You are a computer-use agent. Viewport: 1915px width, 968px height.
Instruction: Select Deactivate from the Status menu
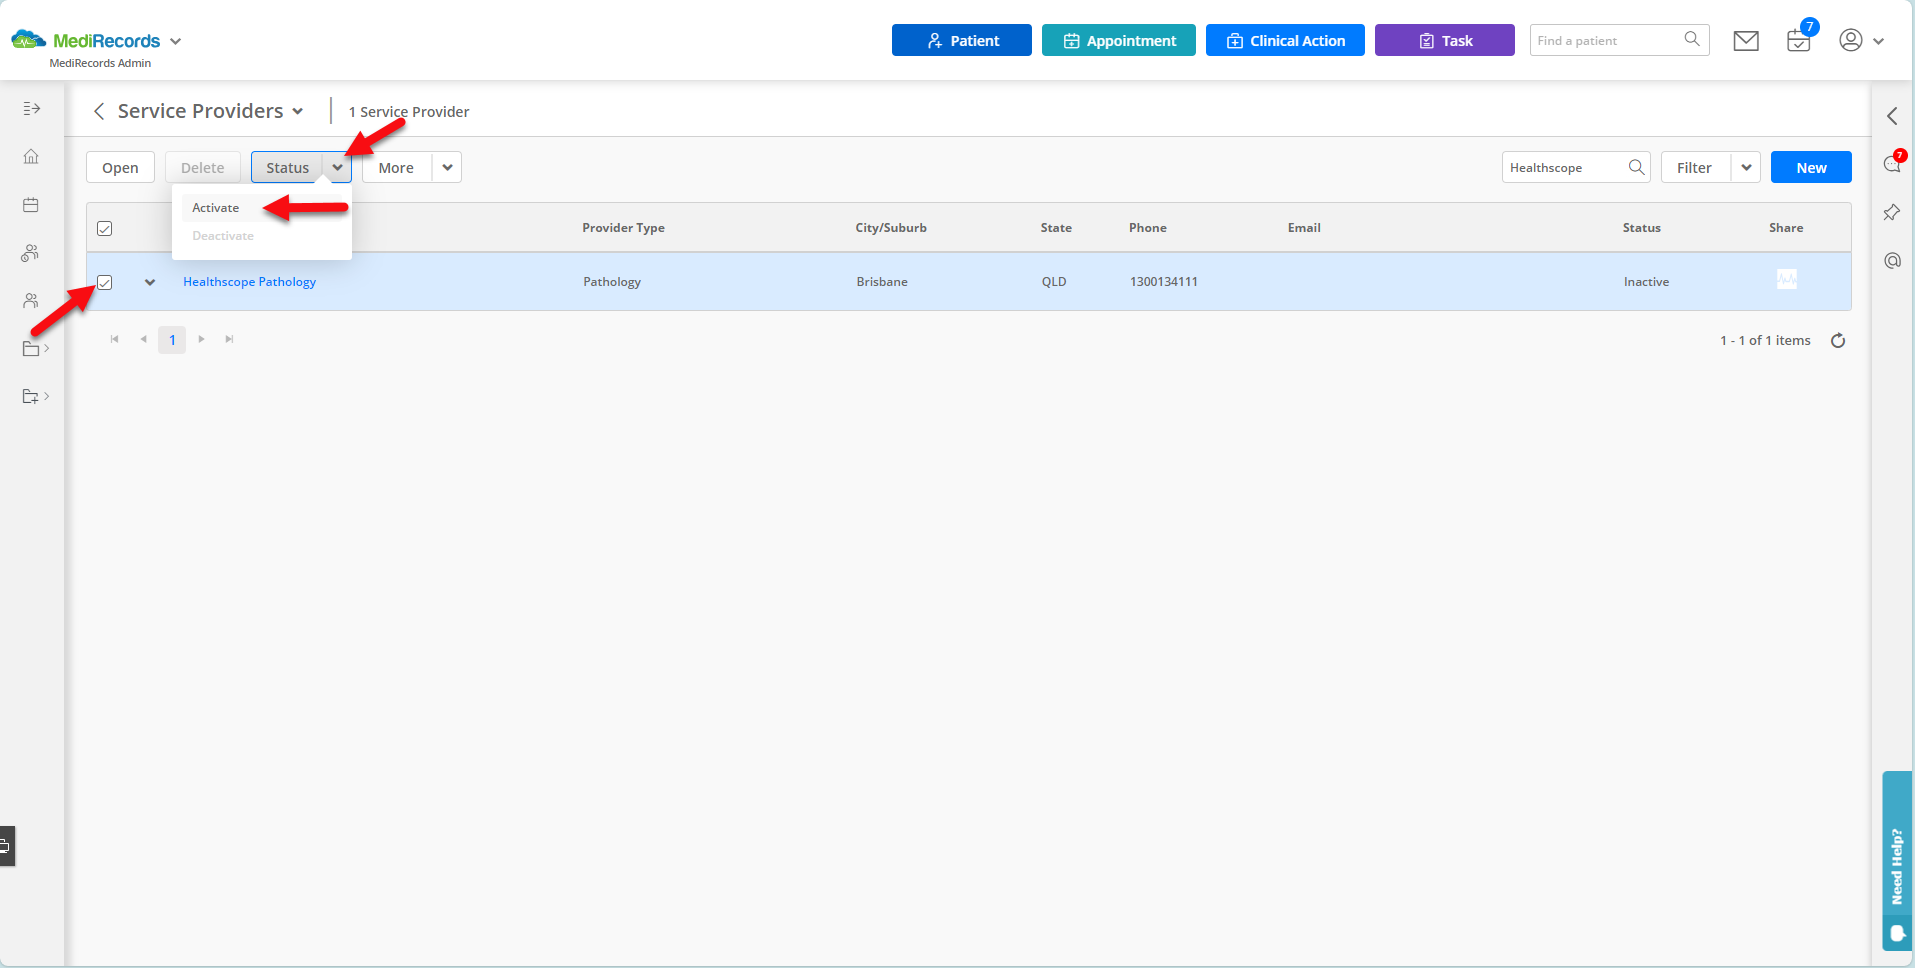223,236
